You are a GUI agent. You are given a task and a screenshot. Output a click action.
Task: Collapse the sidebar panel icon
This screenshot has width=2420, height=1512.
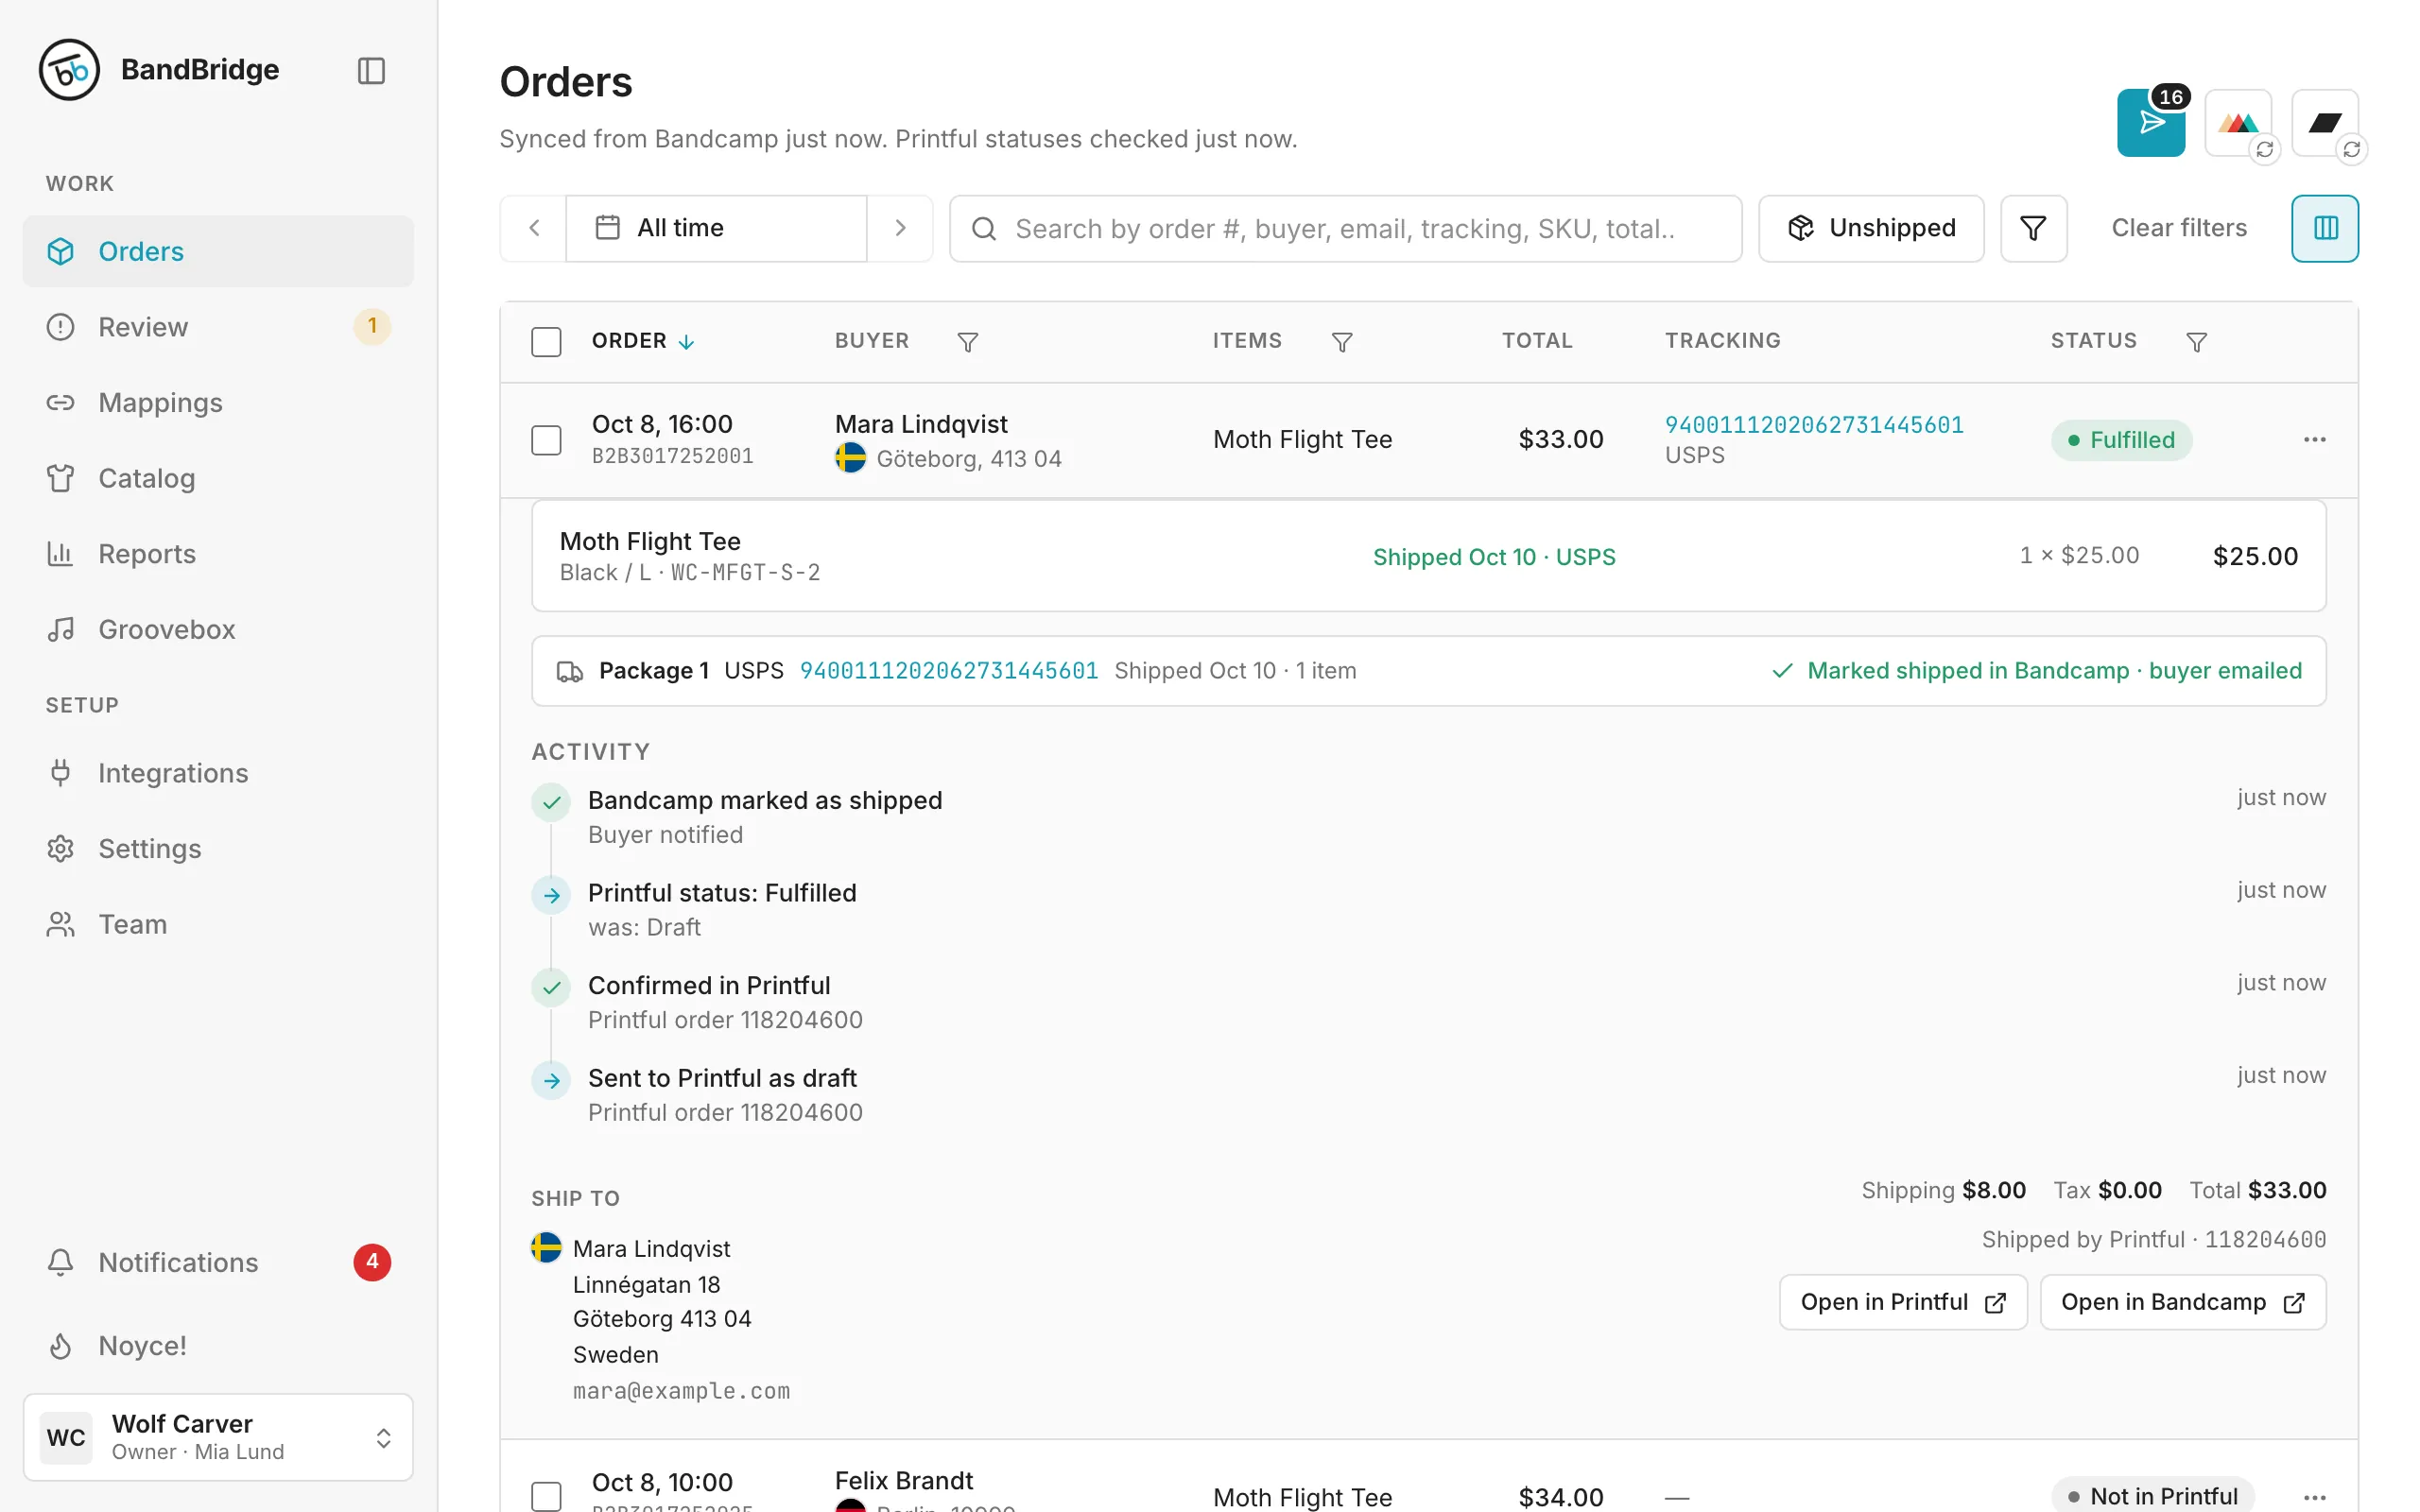371,70
